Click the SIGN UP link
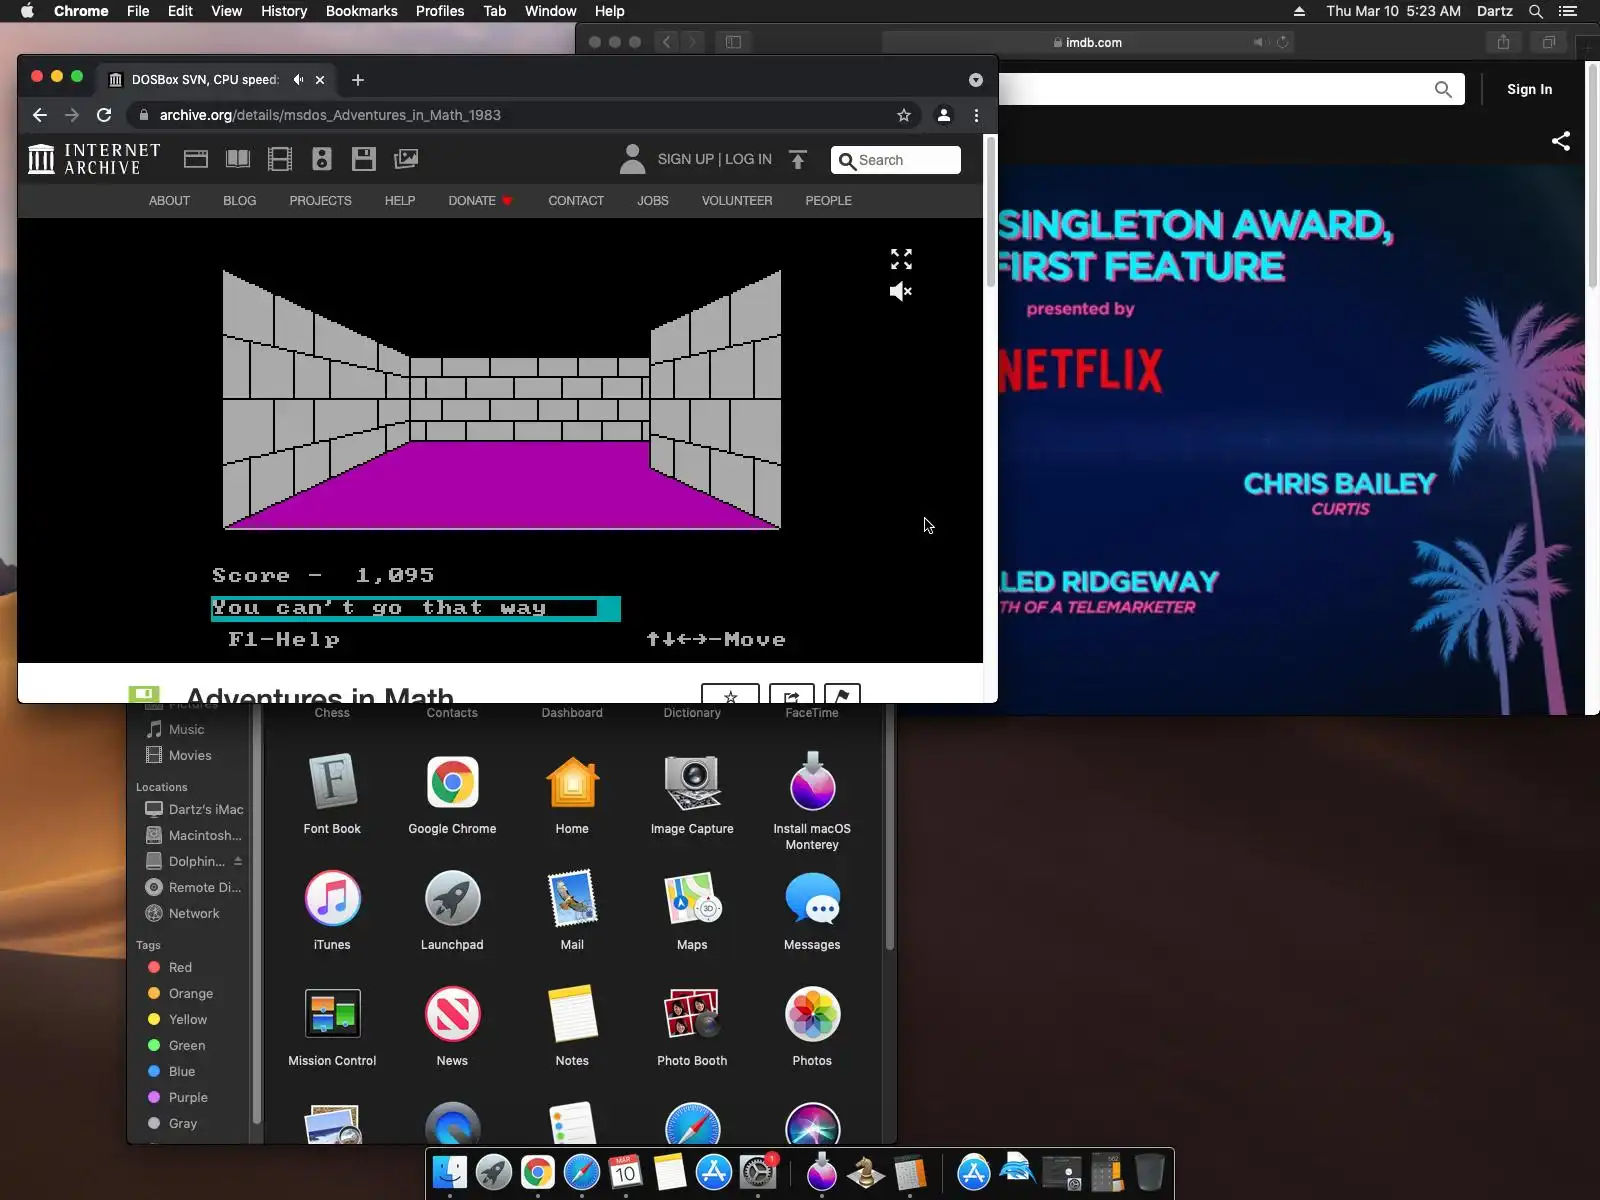This screenshot has width=1600, height=1200. (x=685, y=159)
